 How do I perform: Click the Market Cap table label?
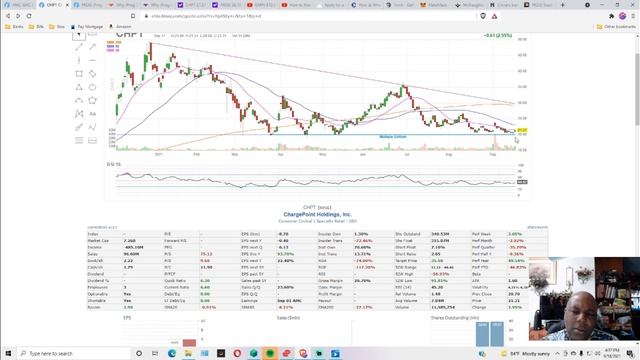(98, 241)
